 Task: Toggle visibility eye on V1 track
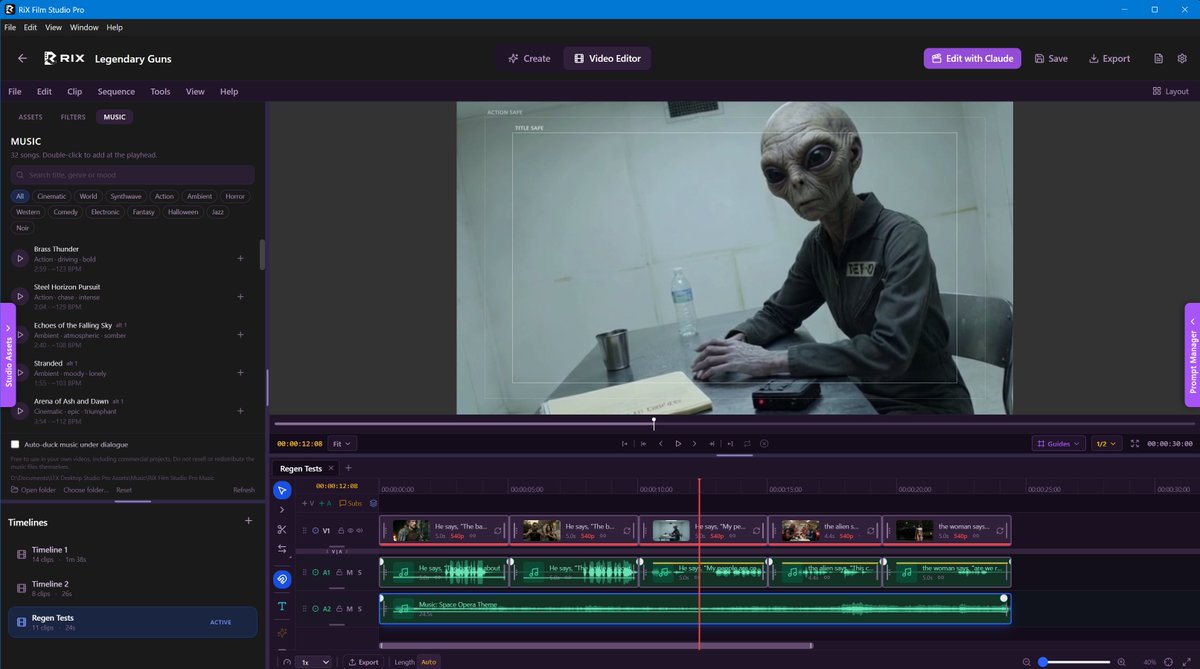[350, 530]
